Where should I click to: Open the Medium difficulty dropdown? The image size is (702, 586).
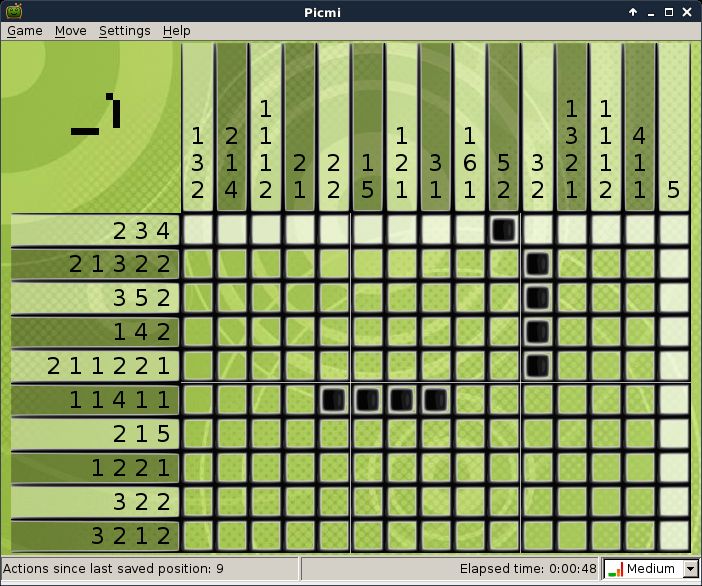[651, 569]
